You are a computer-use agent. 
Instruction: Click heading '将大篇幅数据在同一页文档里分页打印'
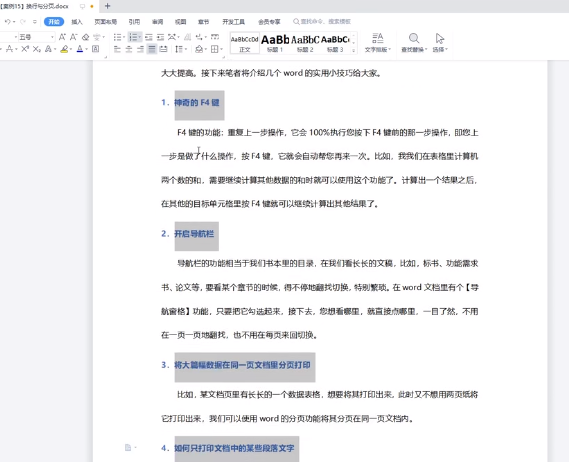[242, 365]
